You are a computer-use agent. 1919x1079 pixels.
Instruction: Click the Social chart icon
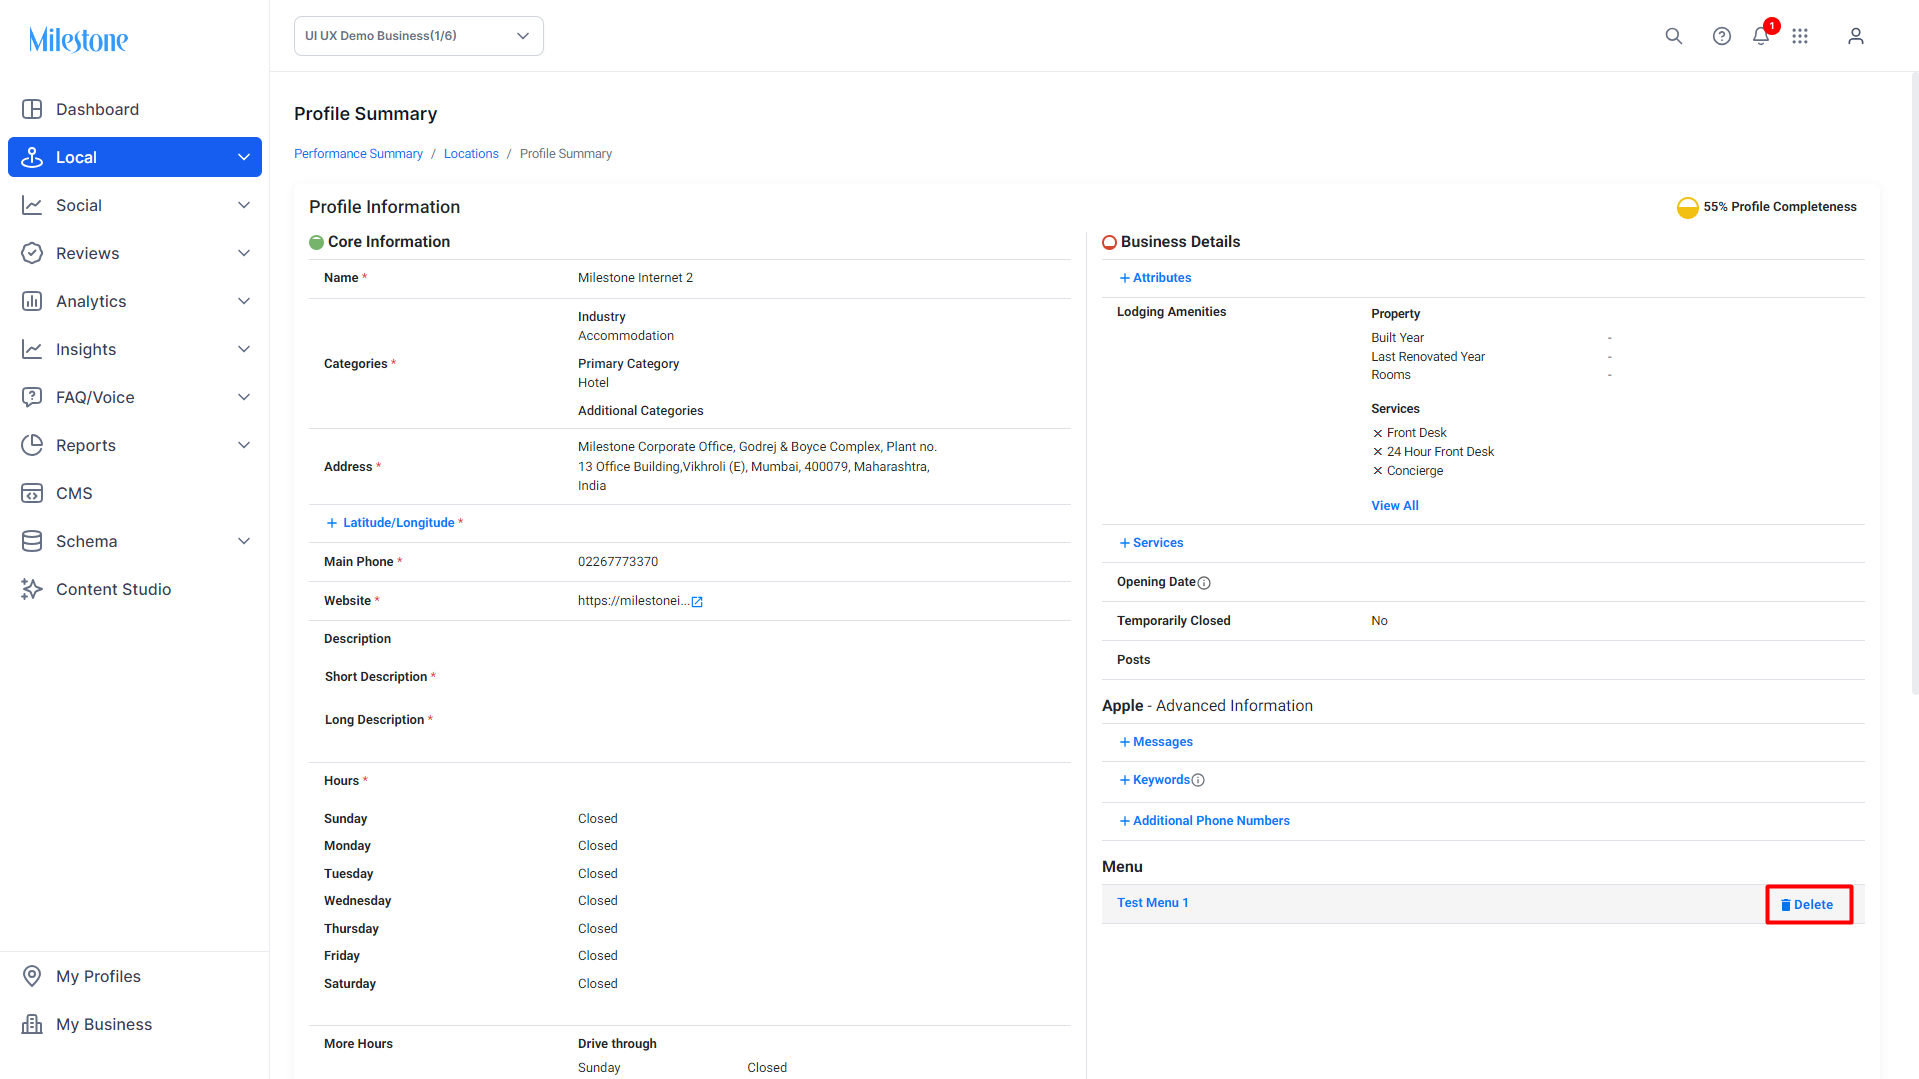point(32,205)
